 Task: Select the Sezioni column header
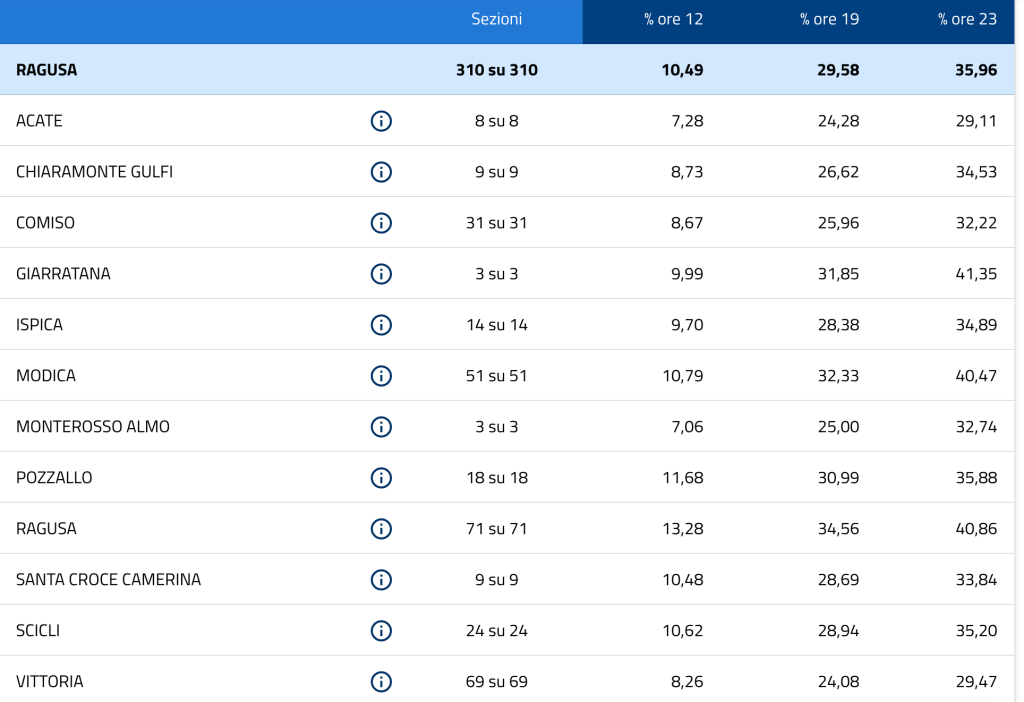point(496,20)
